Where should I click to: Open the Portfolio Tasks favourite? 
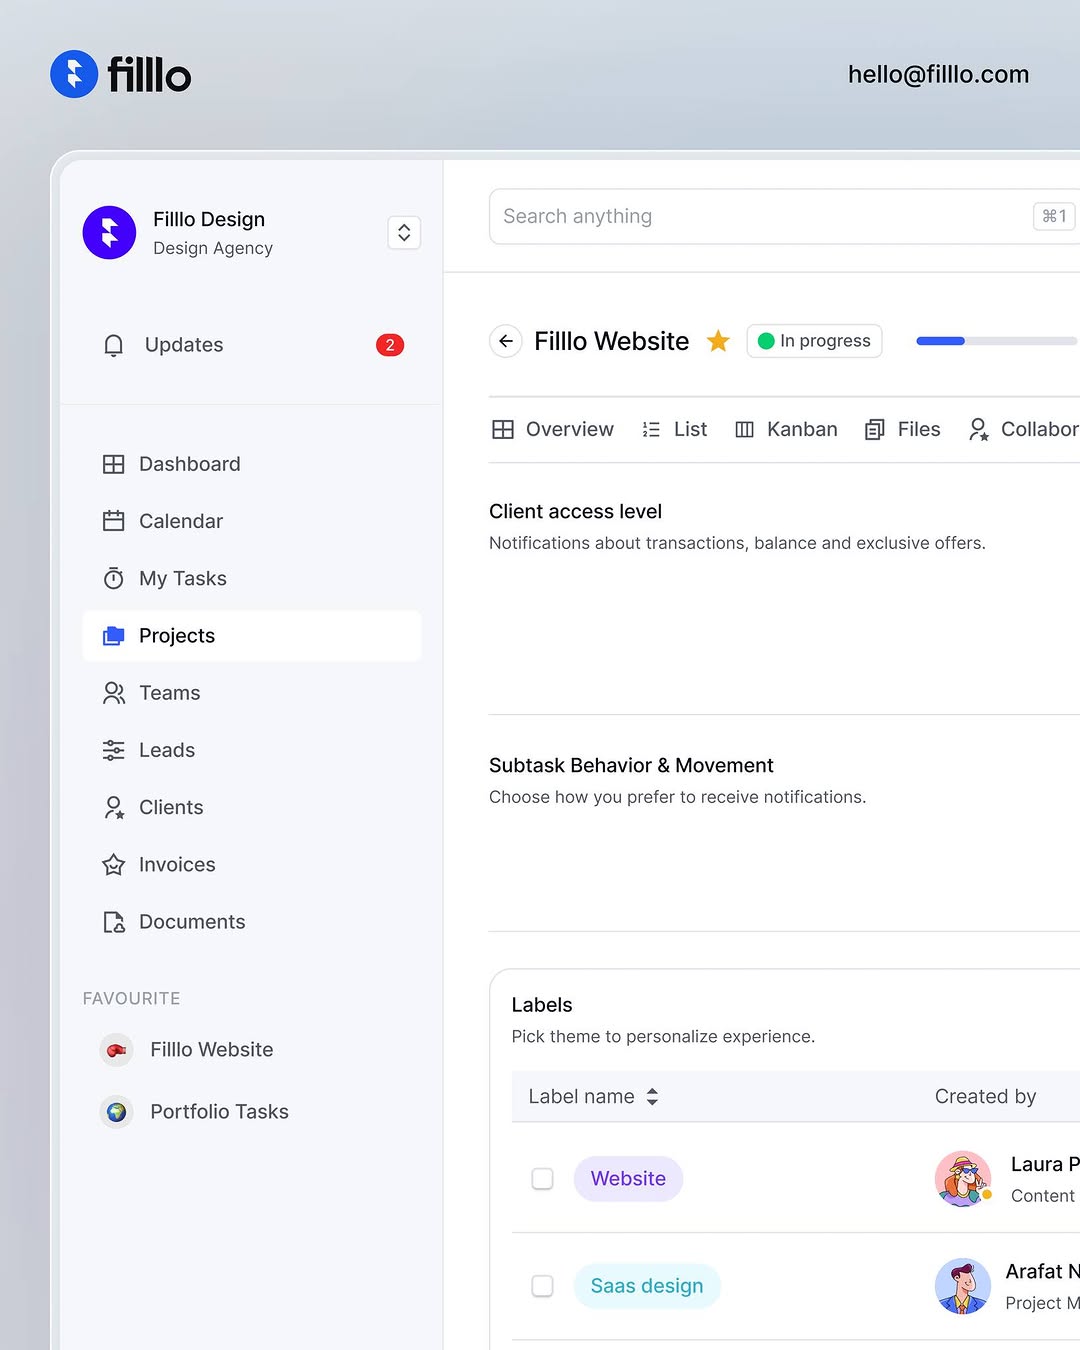(219, 1112)
